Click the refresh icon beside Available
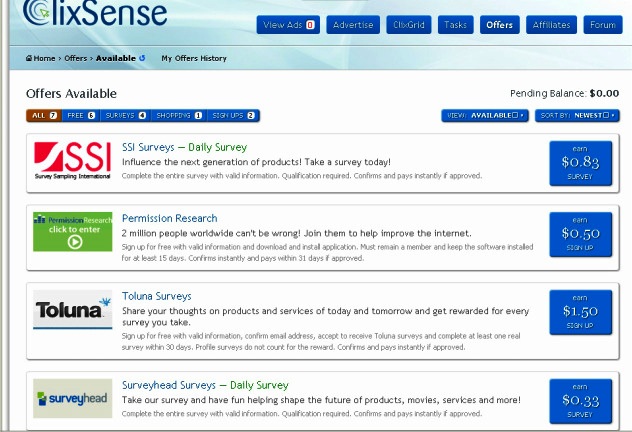 pos(142,58)
